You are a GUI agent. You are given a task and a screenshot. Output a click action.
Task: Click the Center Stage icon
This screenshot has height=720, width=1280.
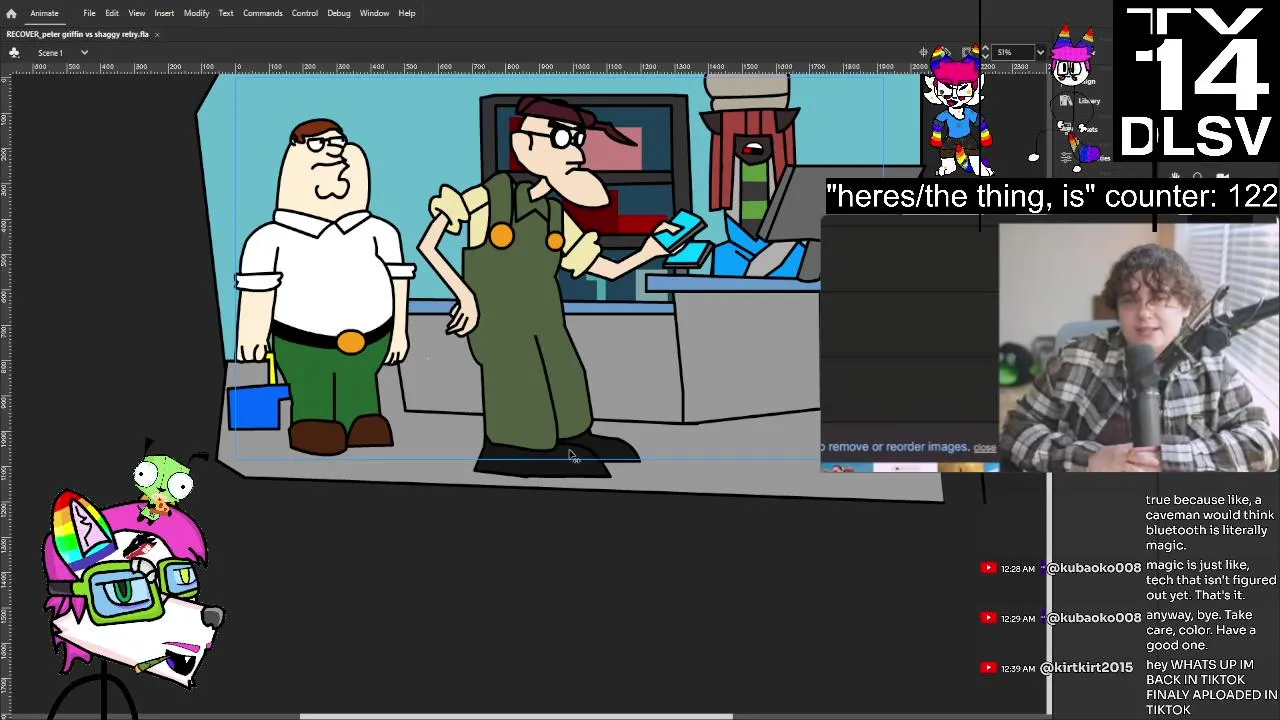tap(924, 52)
